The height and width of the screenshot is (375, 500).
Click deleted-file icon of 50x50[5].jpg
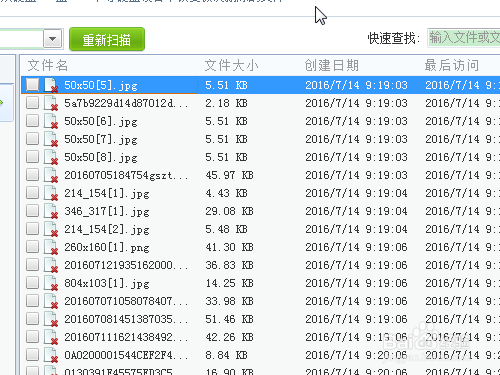tap(51, 85)
